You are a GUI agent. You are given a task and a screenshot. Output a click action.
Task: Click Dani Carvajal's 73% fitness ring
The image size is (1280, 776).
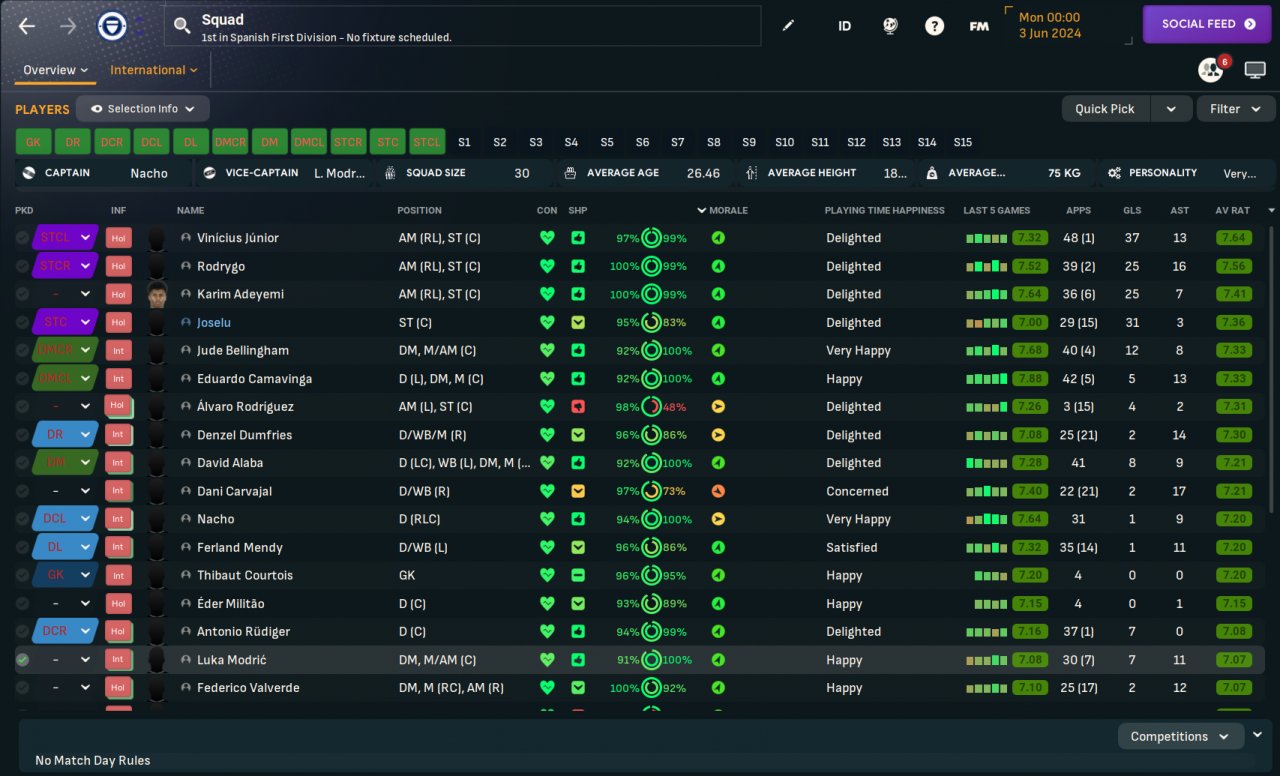pos(650,491)
